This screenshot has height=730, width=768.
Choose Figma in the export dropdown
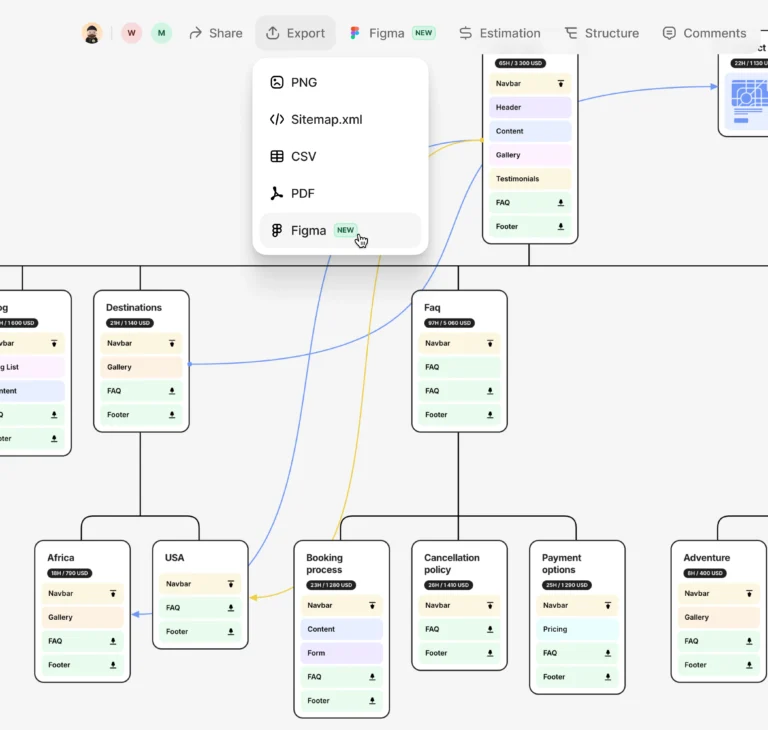tap(340, 230)
